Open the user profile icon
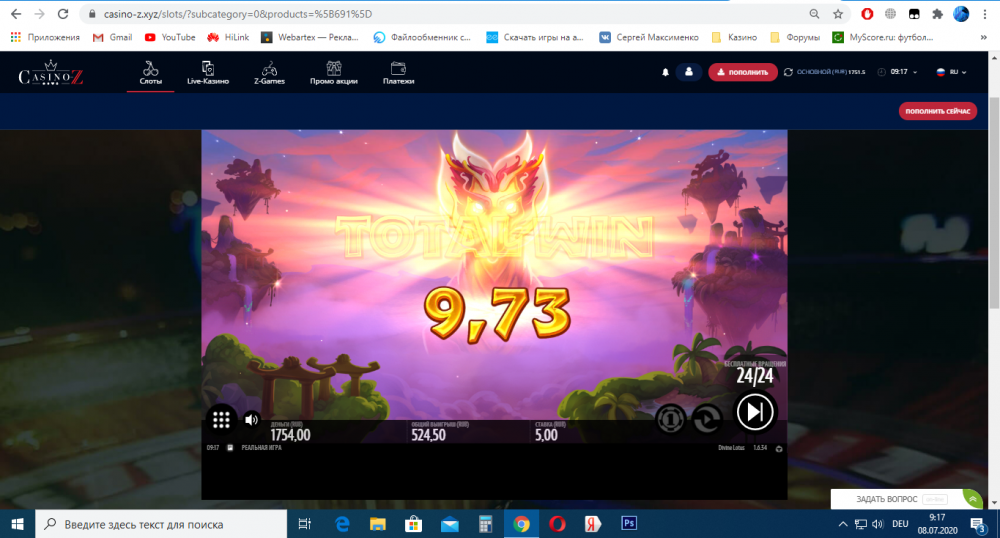1000x538 pixels. point(689,72)
